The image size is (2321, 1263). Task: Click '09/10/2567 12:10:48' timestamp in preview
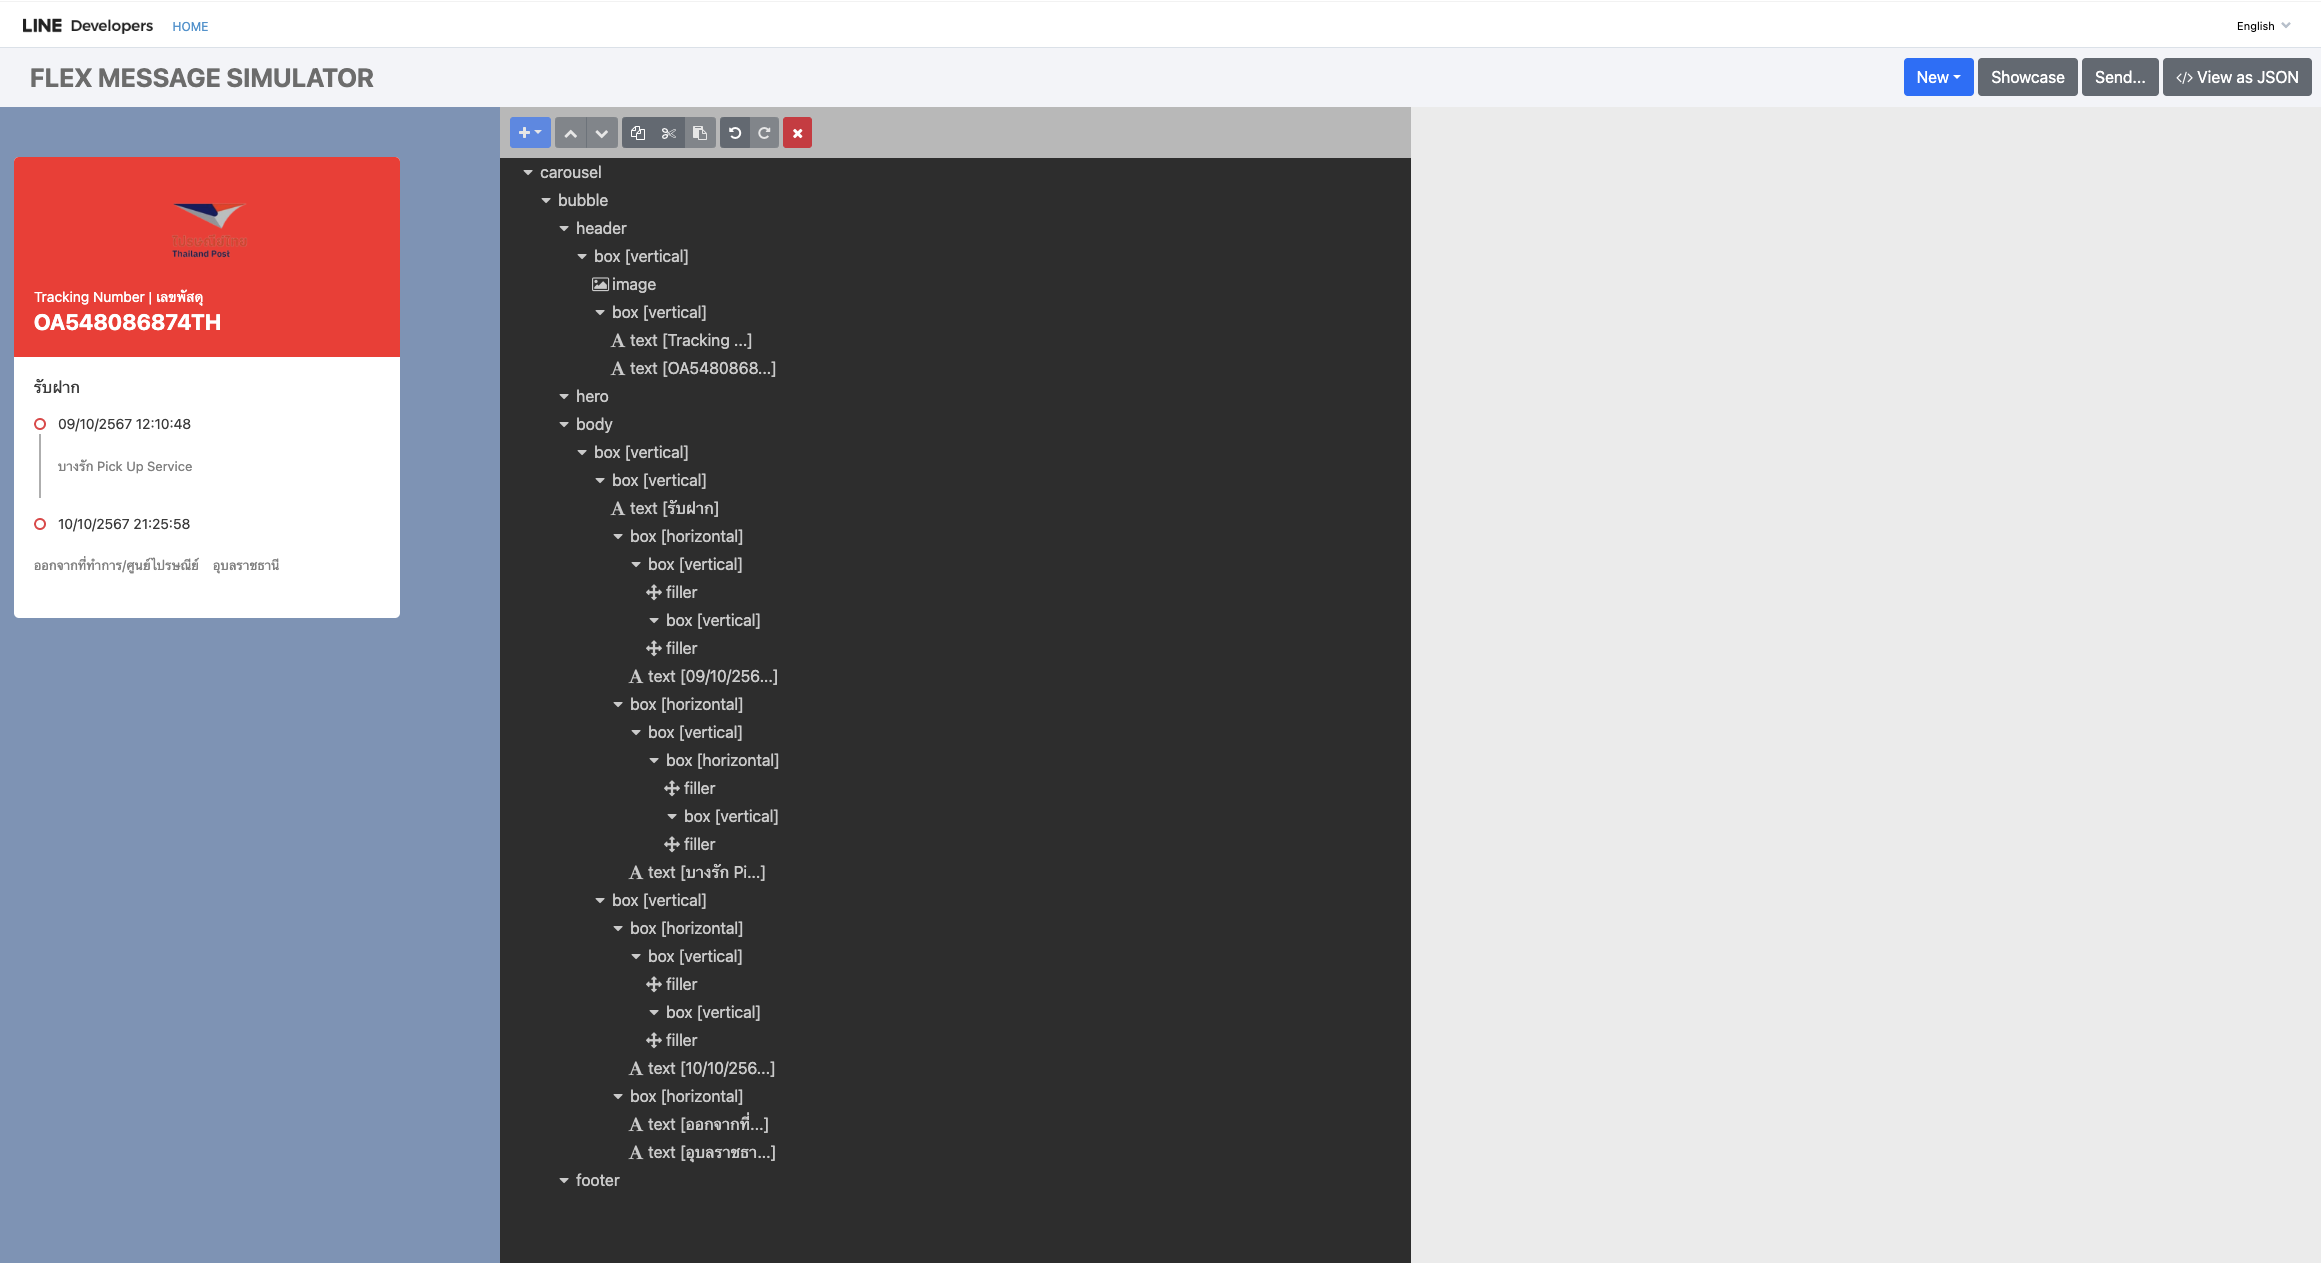point(124,424)
